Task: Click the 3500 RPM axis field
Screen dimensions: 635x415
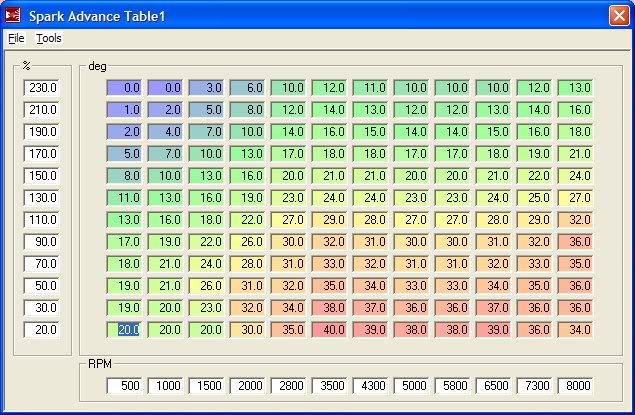Action: [x=329, y=385]
